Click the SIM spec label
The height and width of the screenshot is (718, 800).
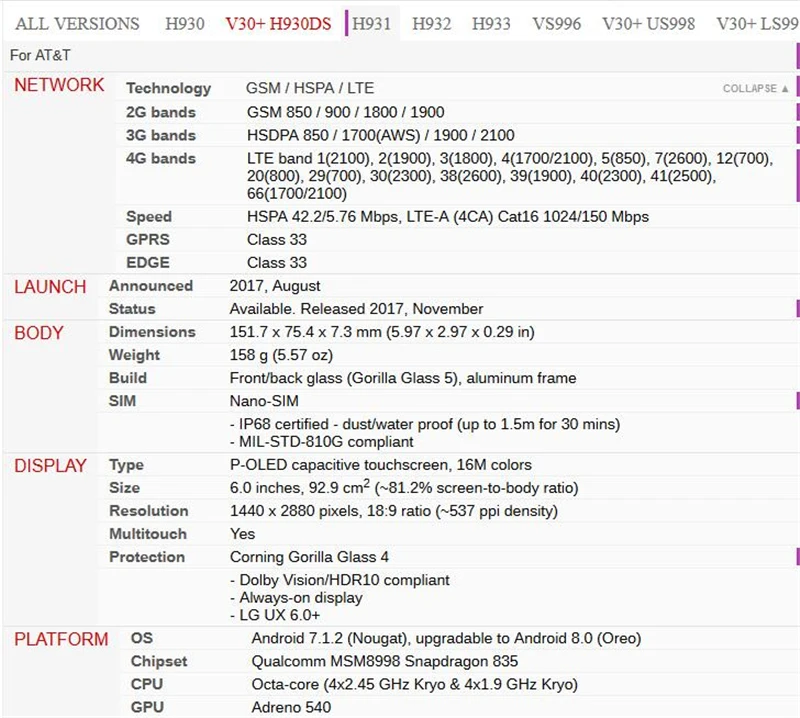(122, 401)
